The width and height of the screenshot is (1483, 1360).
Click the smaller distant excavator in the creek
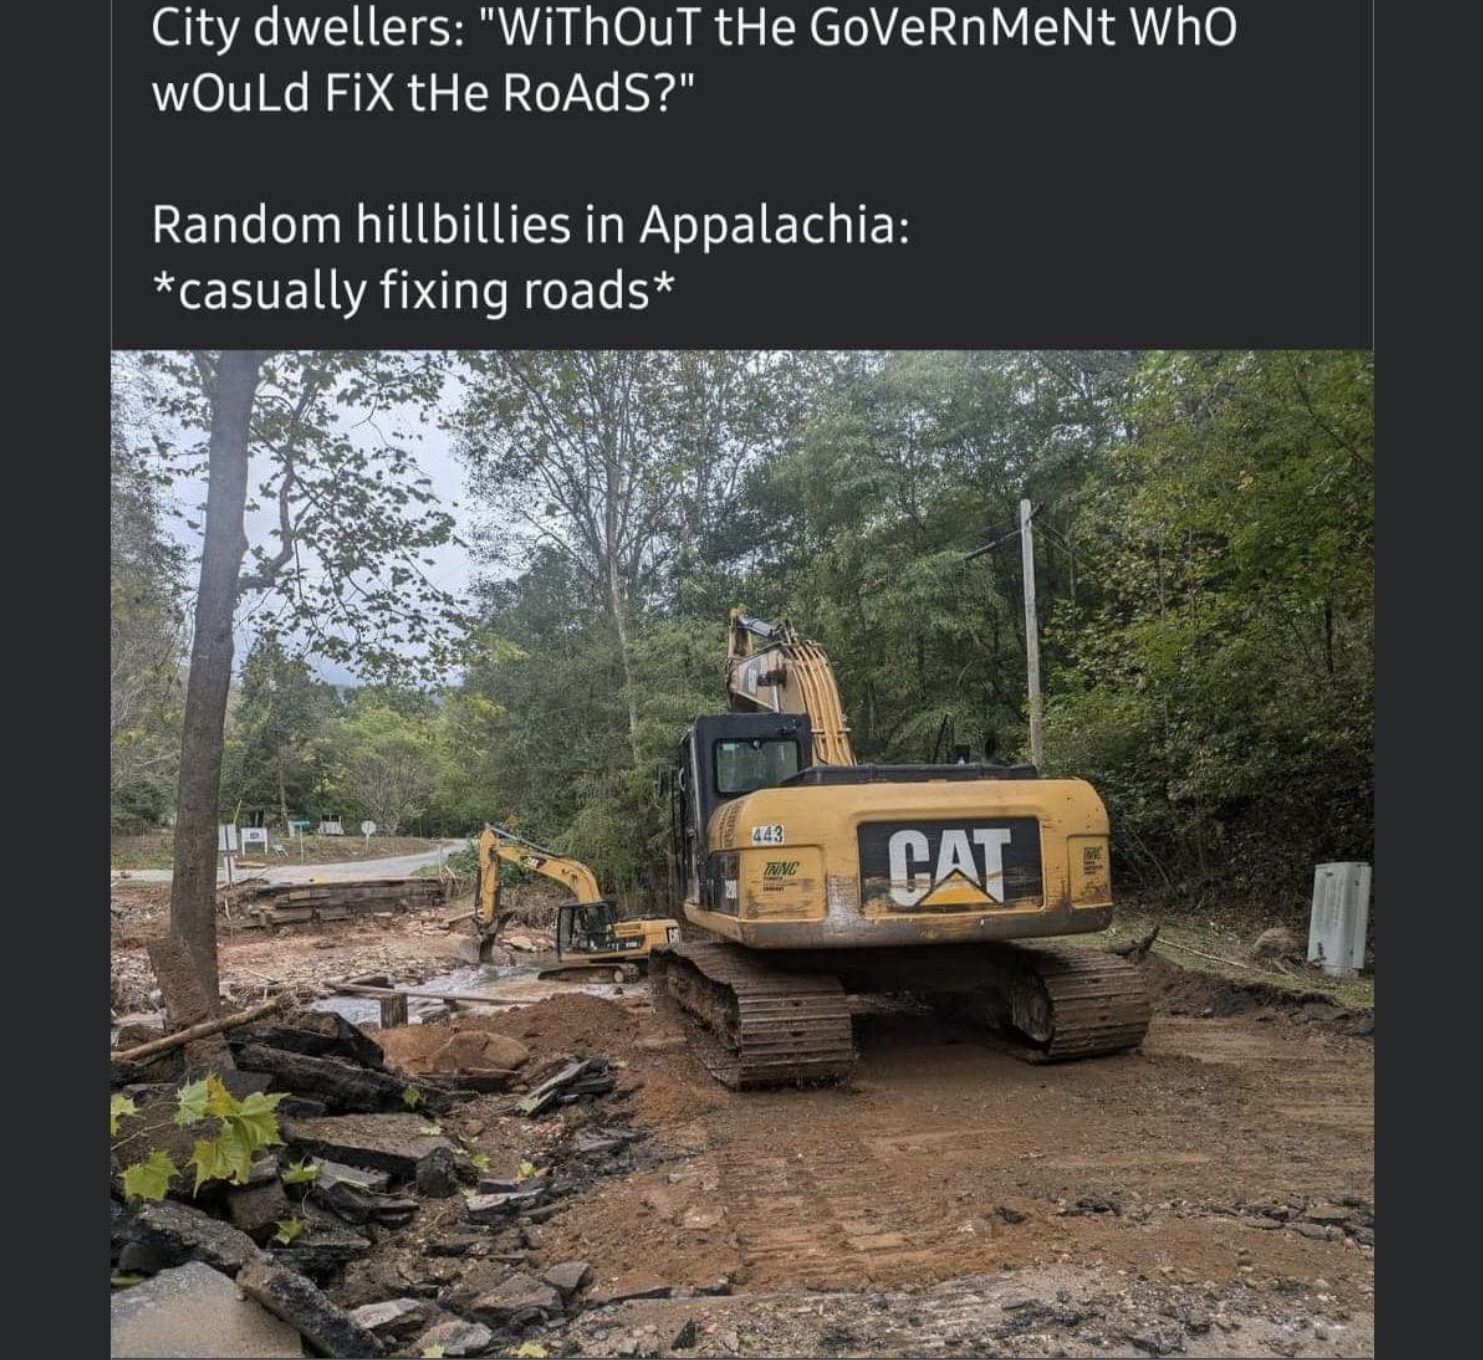click(570, 905)
